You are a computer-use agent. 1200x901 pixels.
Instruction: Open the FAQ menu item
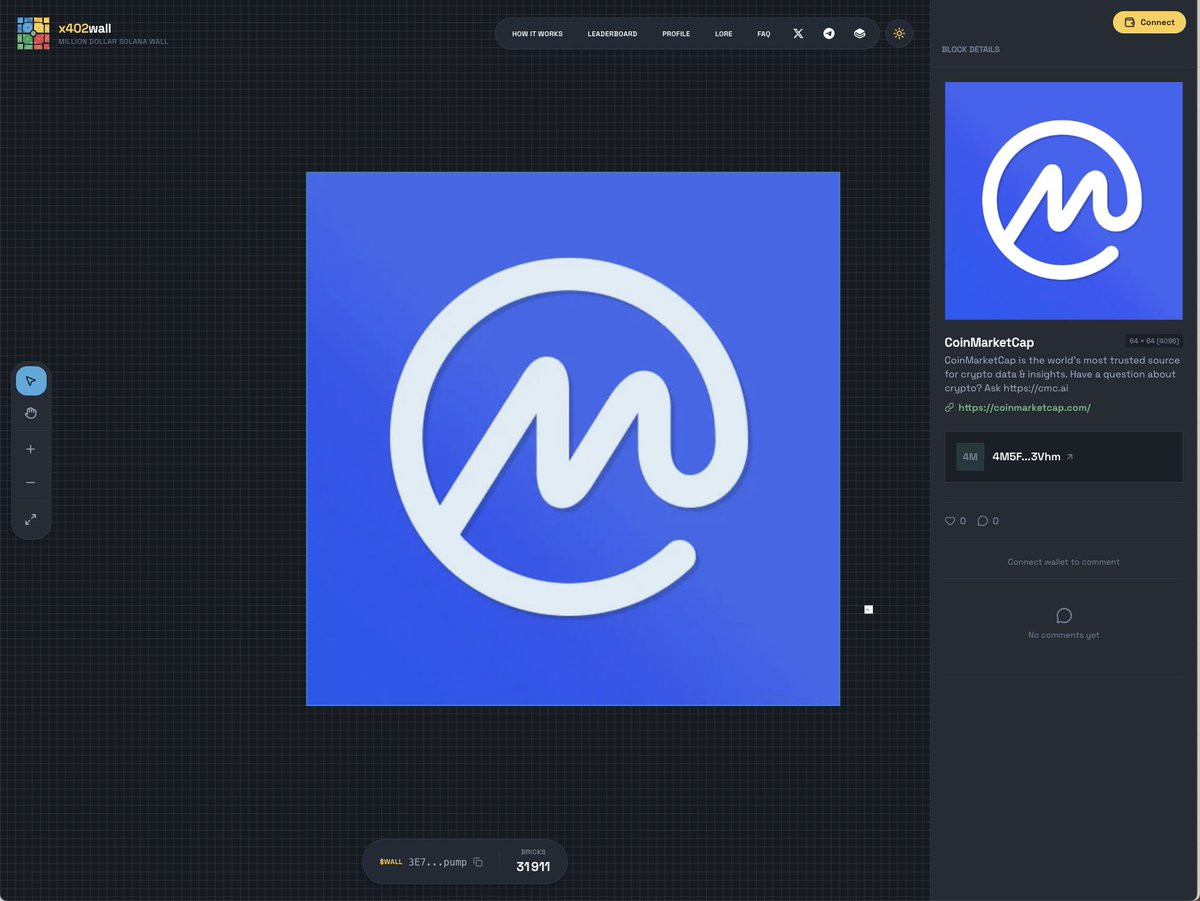[764, 34]
